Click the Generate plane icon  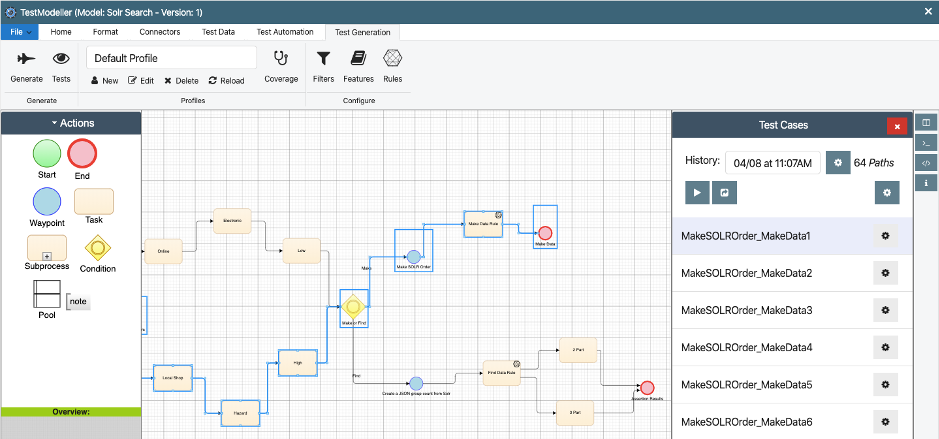click(26, 59)
